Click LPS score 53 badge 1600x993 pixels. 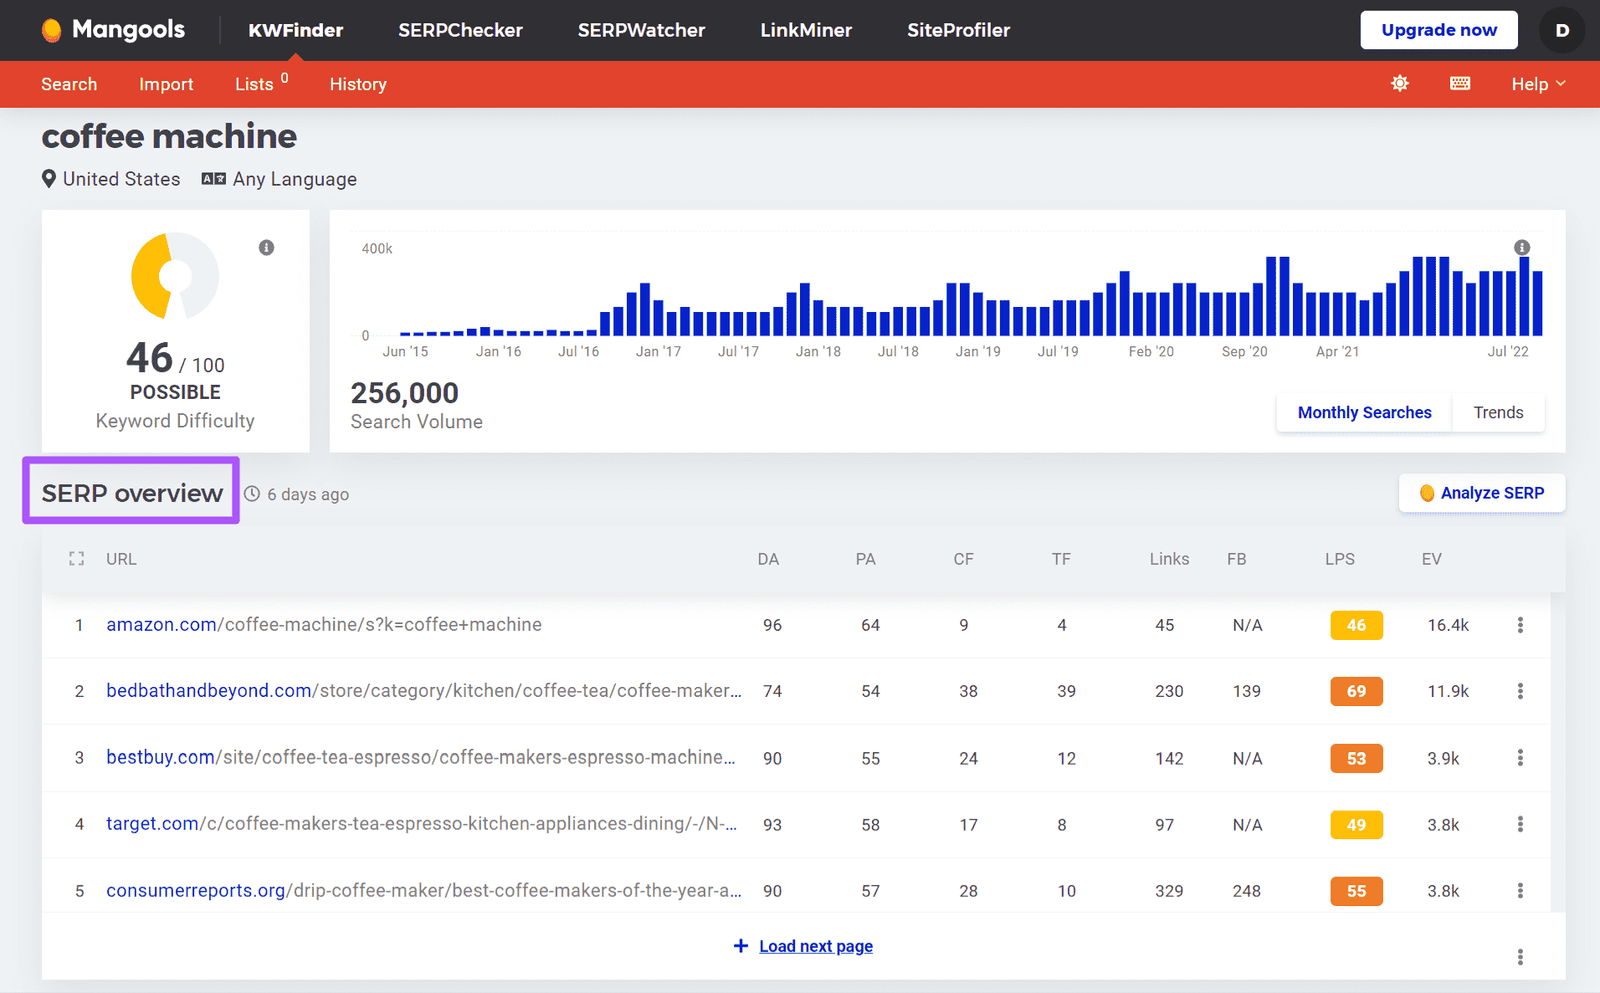coord(1356,758)
